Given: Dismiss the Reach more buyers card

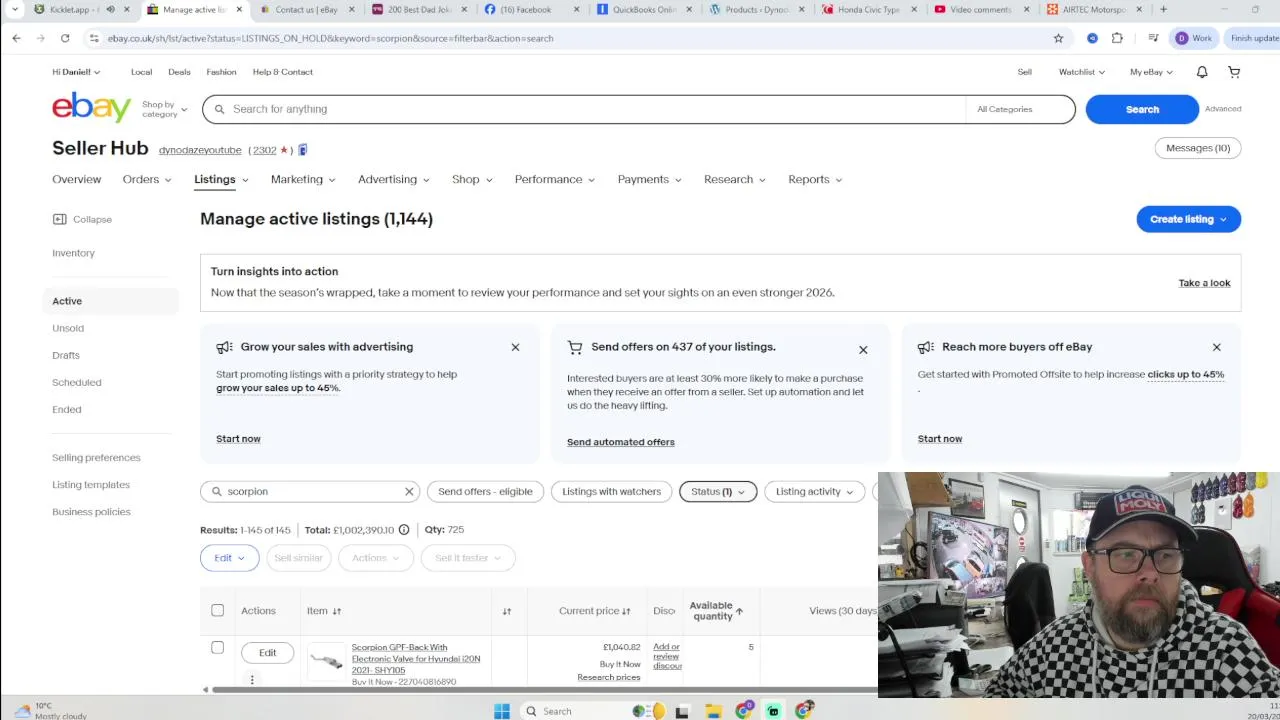Looking at the screenshot, I should tap(1216, 347).
